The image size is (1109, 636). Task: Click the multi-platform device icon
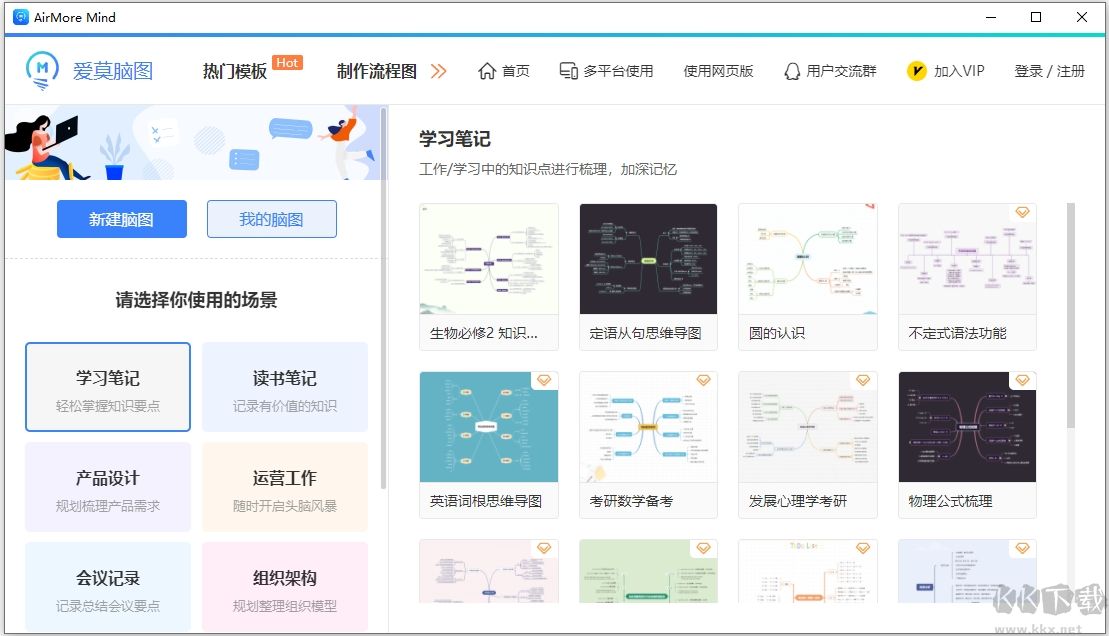[x=569, y=71]
